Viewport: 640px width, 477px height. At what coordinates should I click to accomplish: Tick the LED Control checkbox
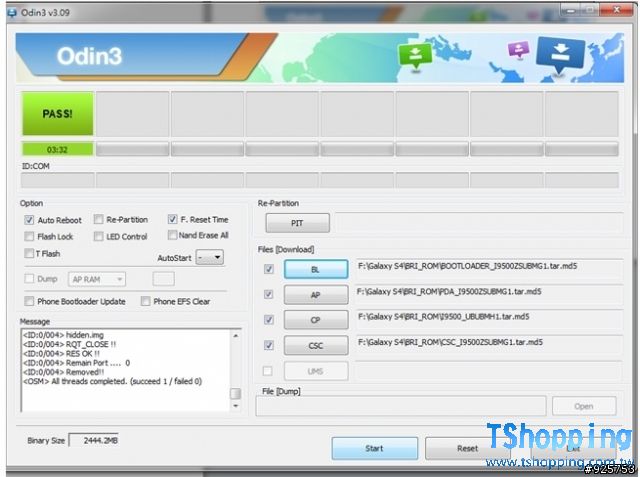click(x=98, y=236)
